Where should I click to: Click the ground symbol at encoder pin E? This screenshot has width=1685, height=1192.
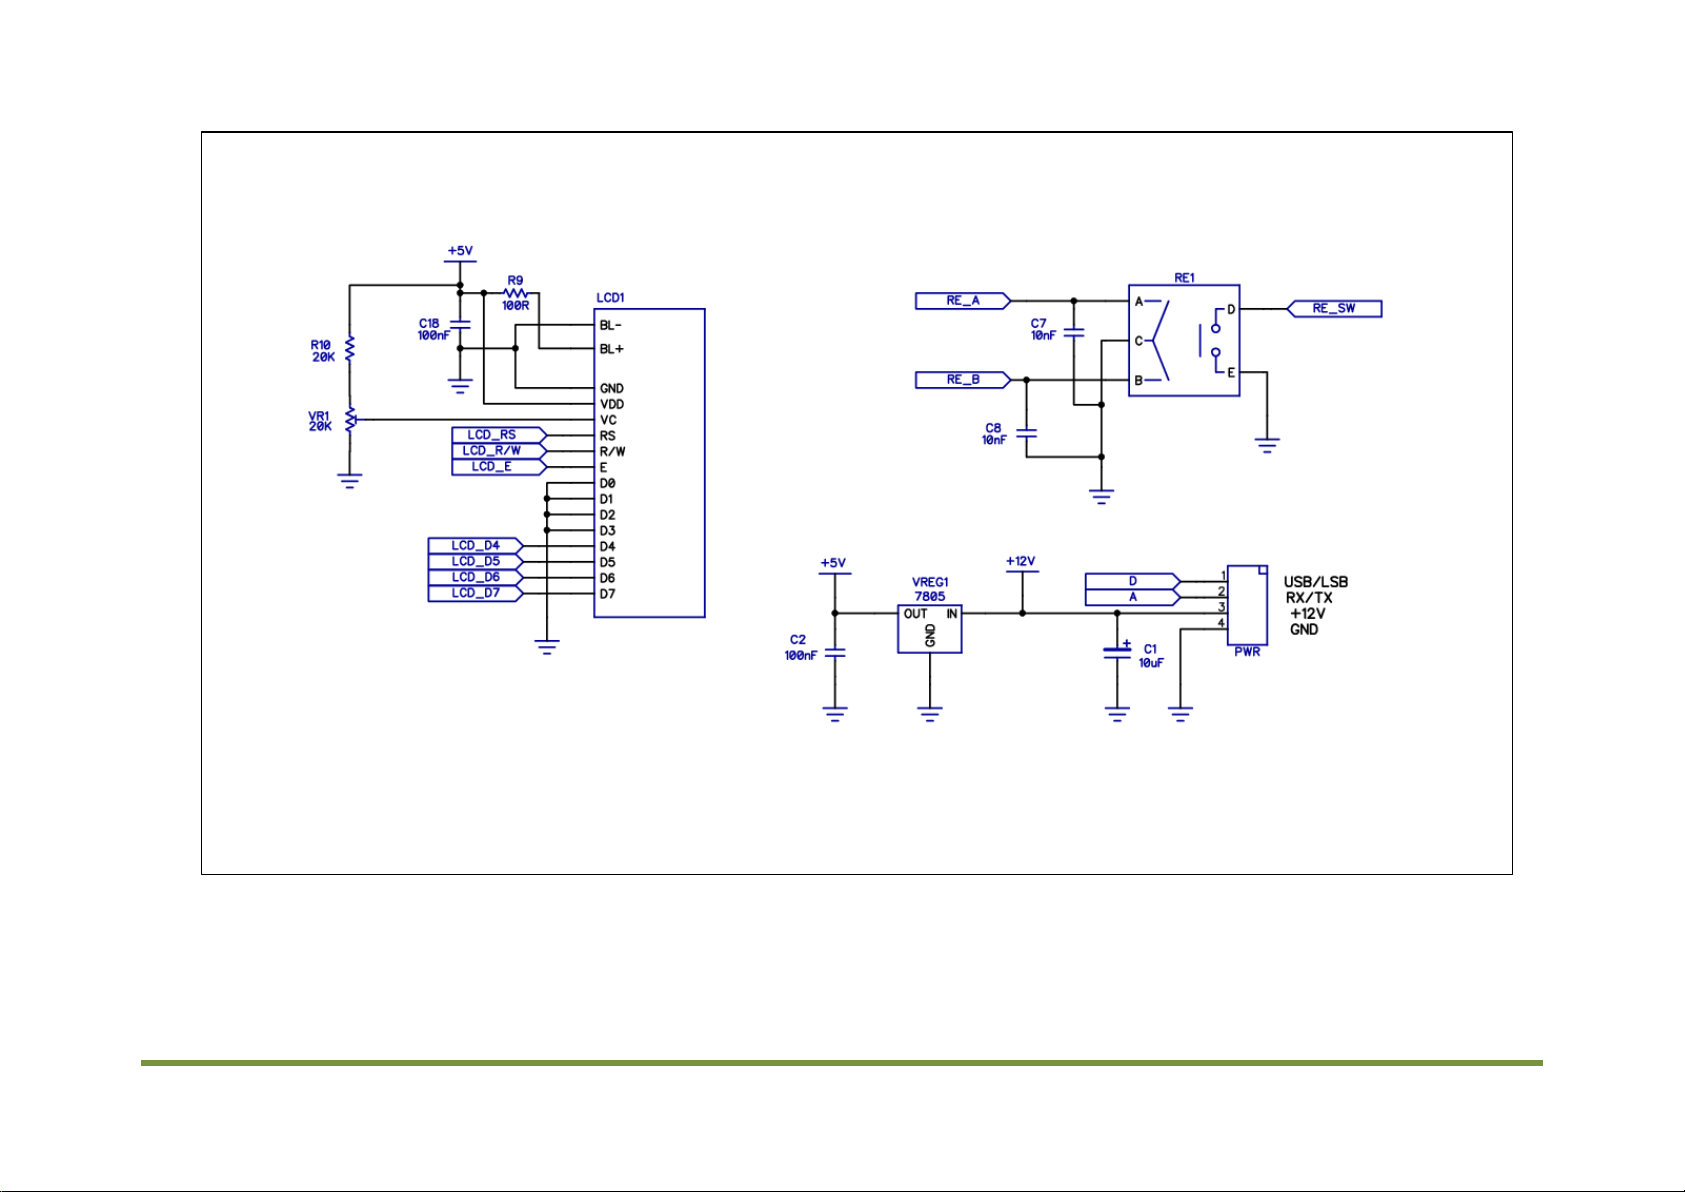pos(1267,445)
